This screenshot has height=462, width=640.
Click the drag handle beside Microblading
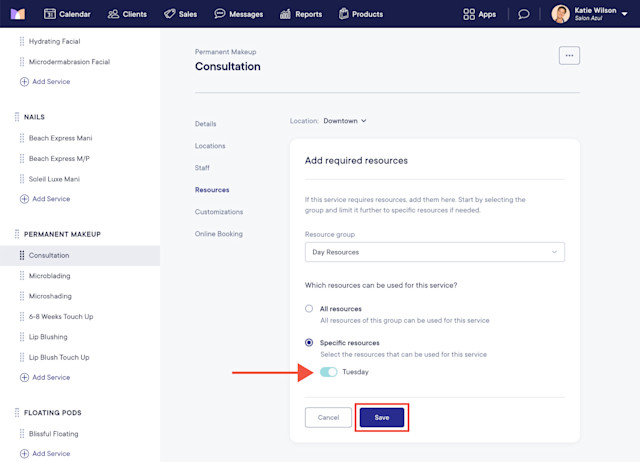click(22, 275)
